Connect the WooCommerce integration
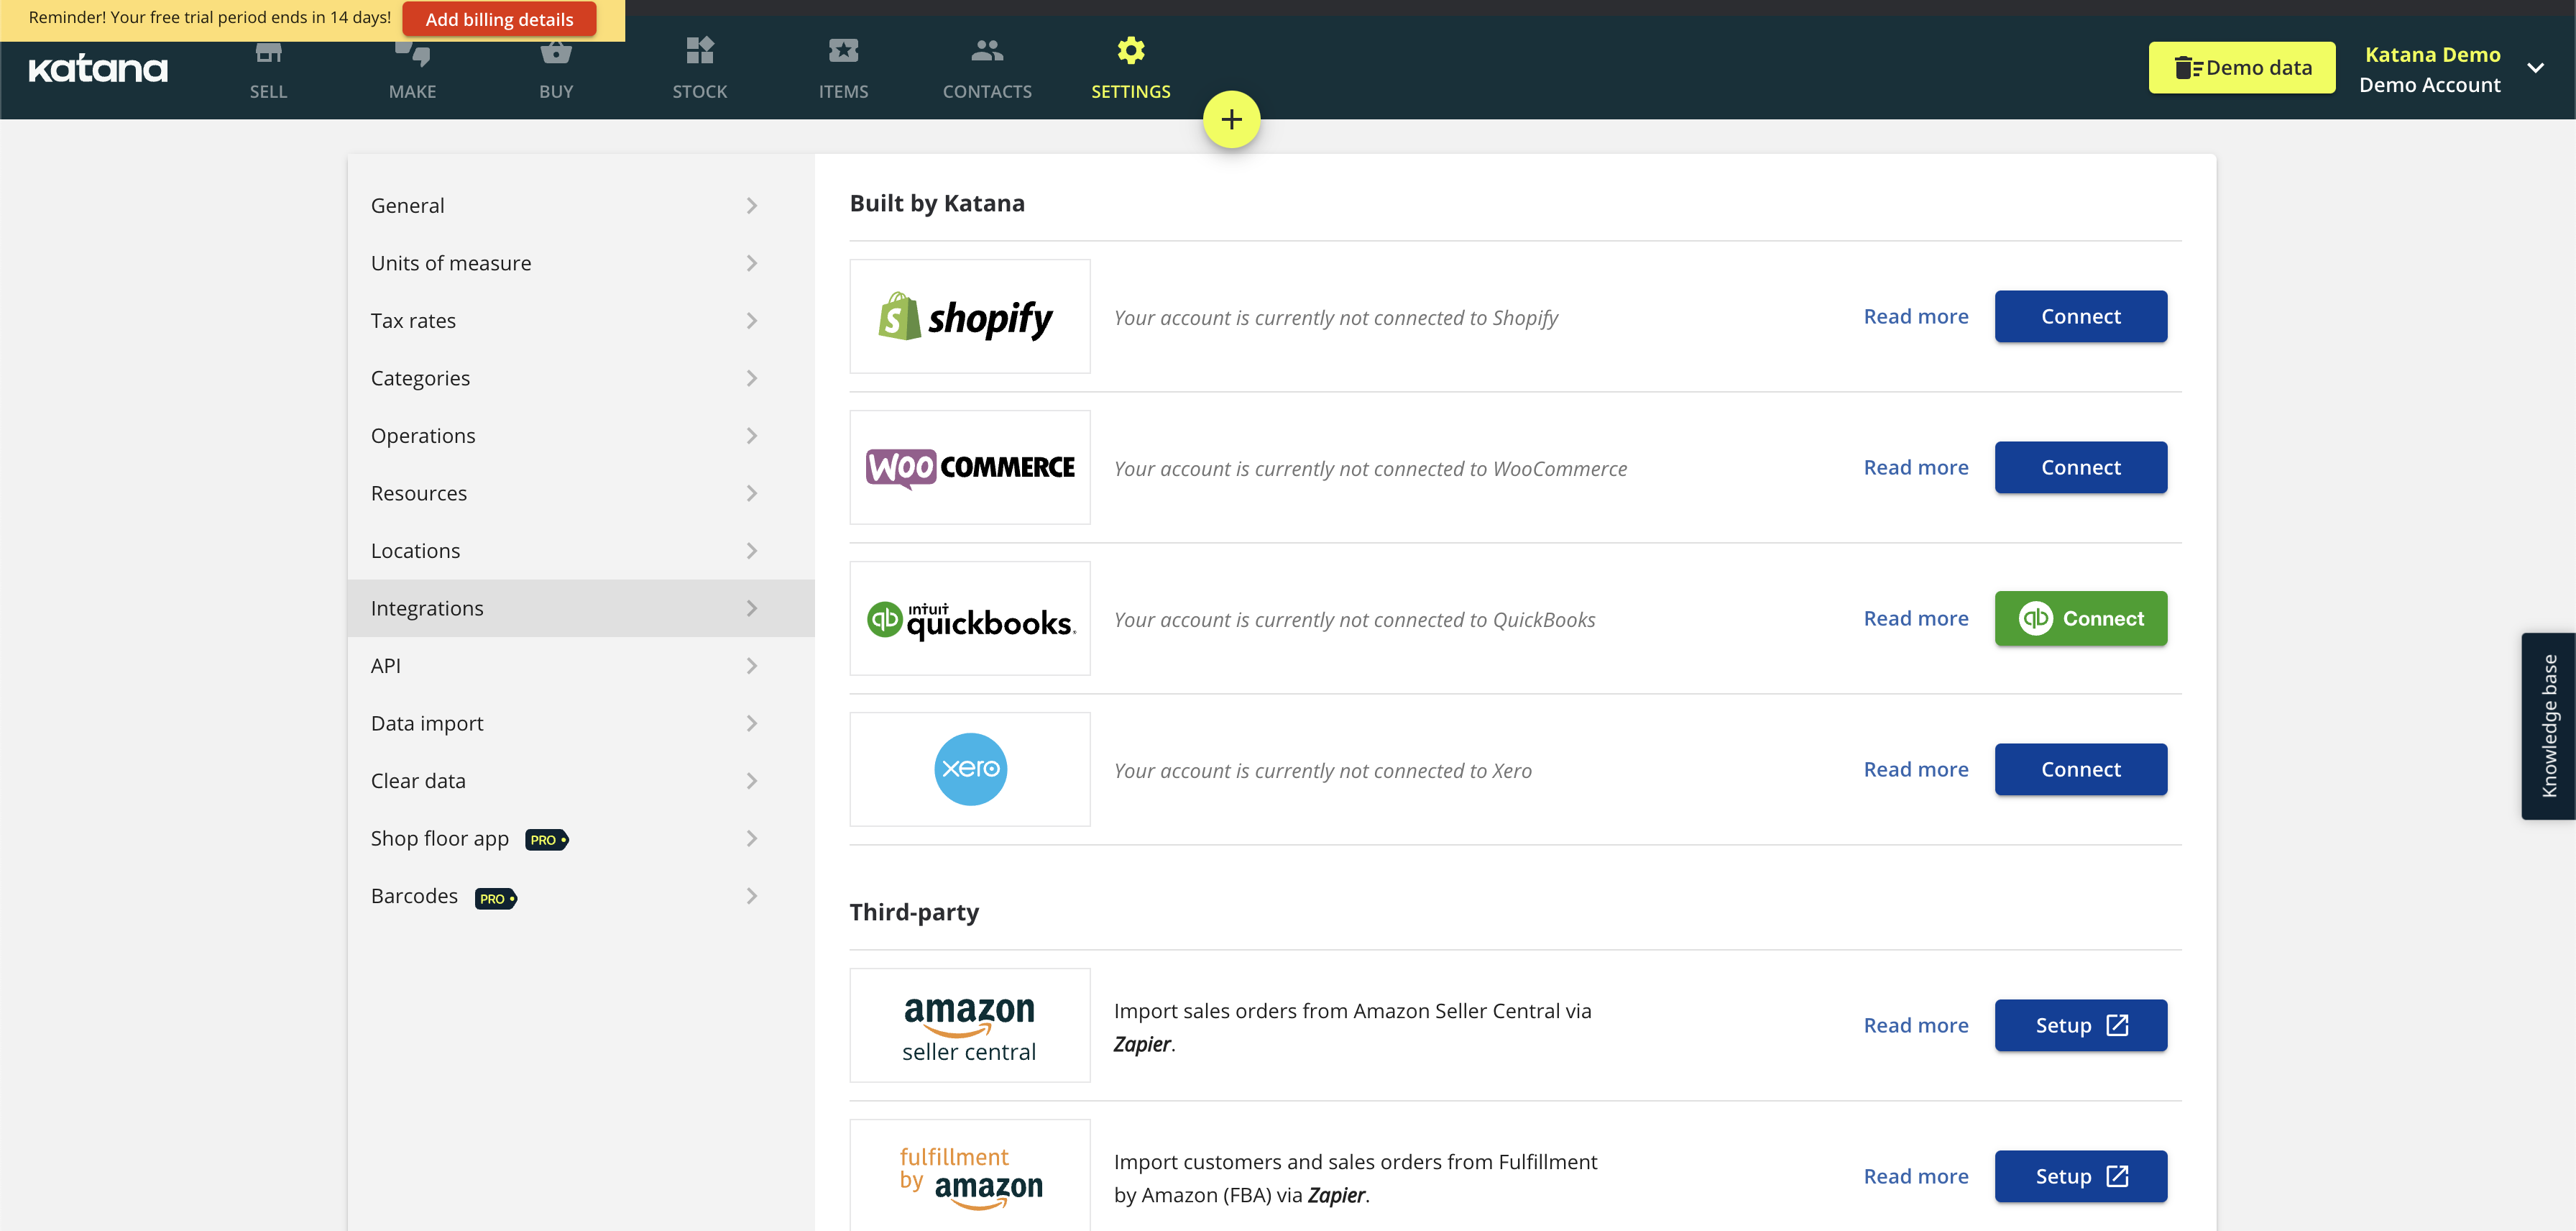This screenshot has height=1231, width=2576. (x=2081, y=467)
